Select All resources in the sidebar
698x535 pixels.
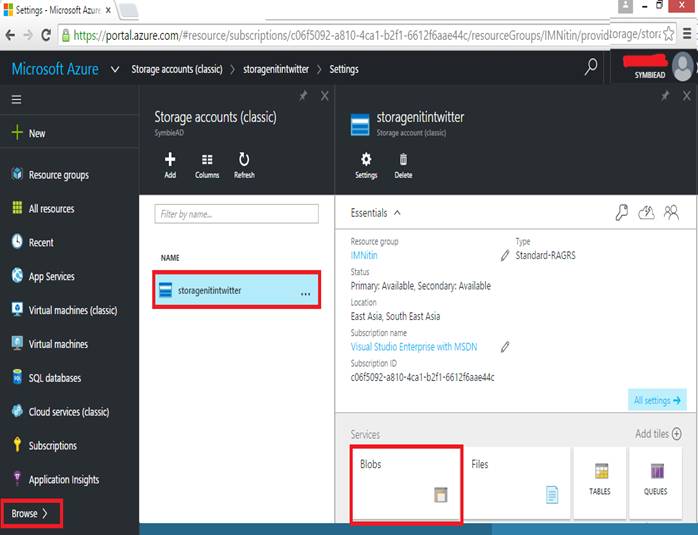click(51, 209)
